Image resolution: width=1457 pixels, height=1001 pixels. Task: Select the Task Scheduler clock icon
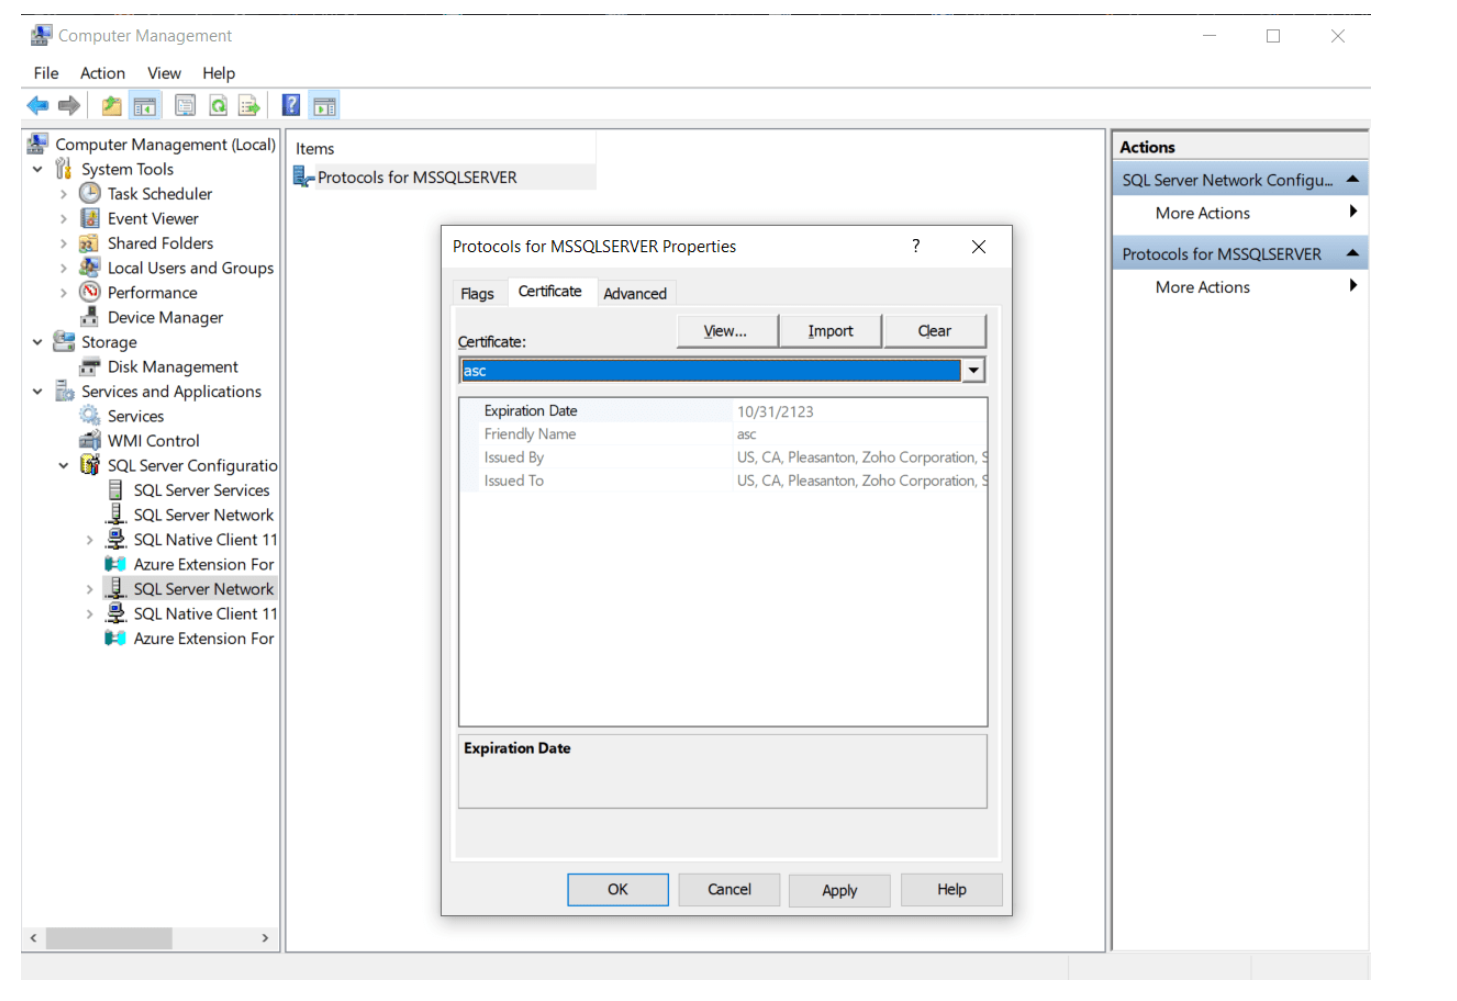pos(90,193)
